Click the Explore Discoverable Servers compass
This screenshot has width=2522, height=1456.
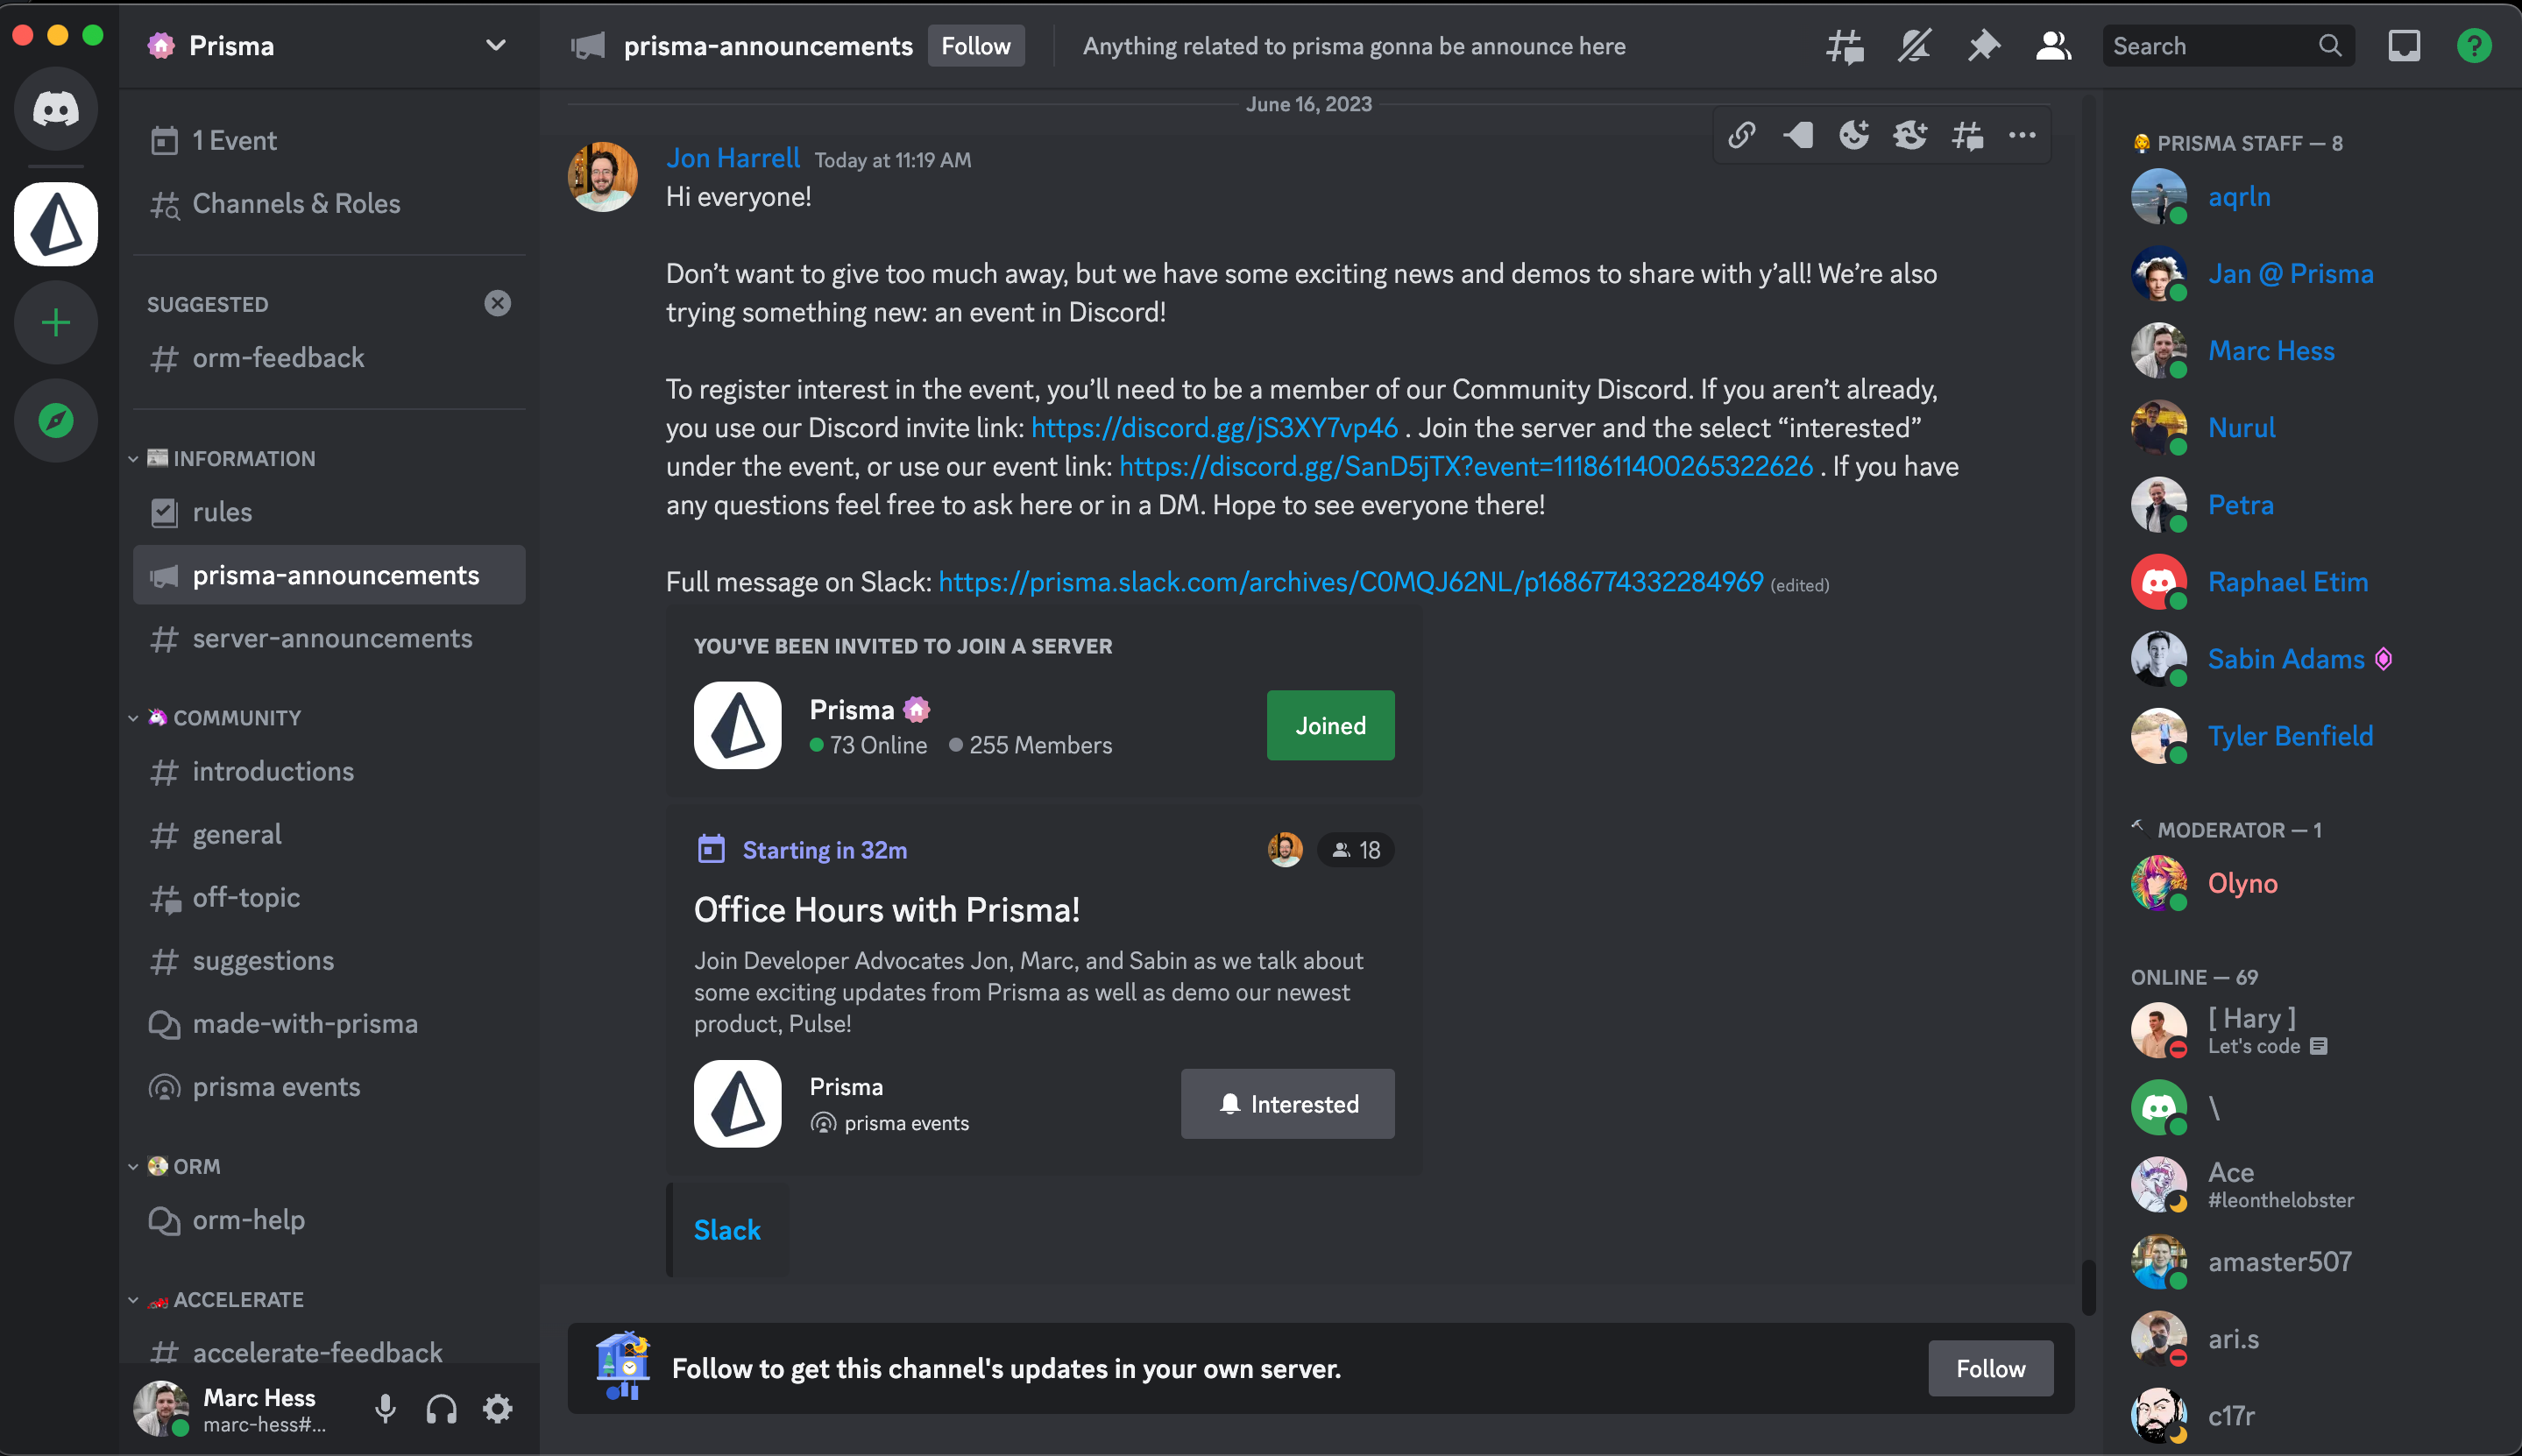tap(56, 420)
